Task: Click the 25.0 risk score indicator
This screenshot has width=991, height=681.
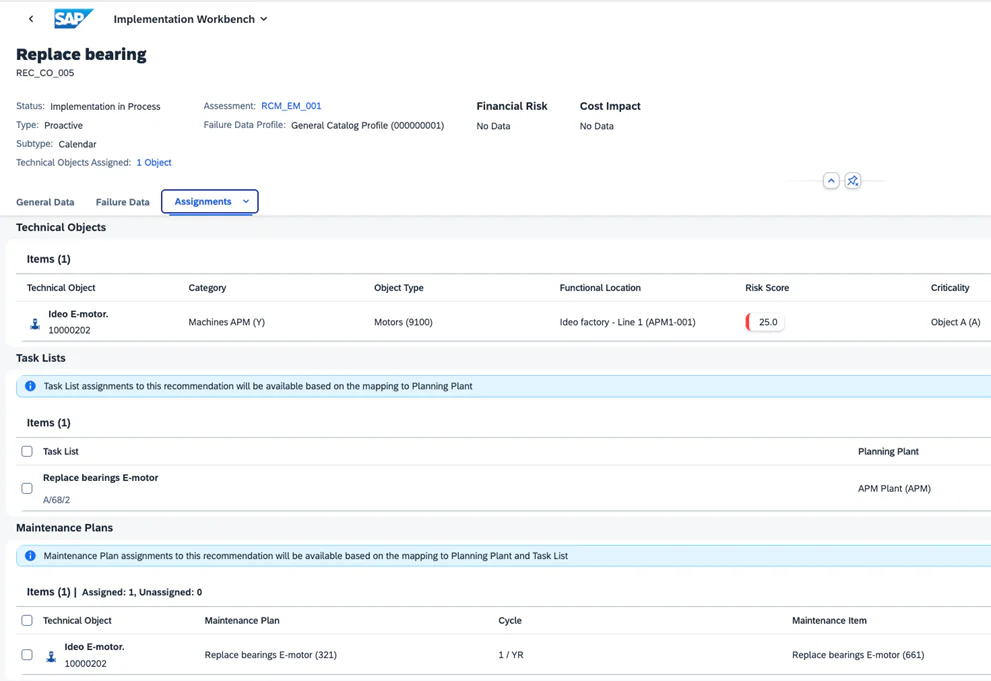Action: click(x=765, y=322)
